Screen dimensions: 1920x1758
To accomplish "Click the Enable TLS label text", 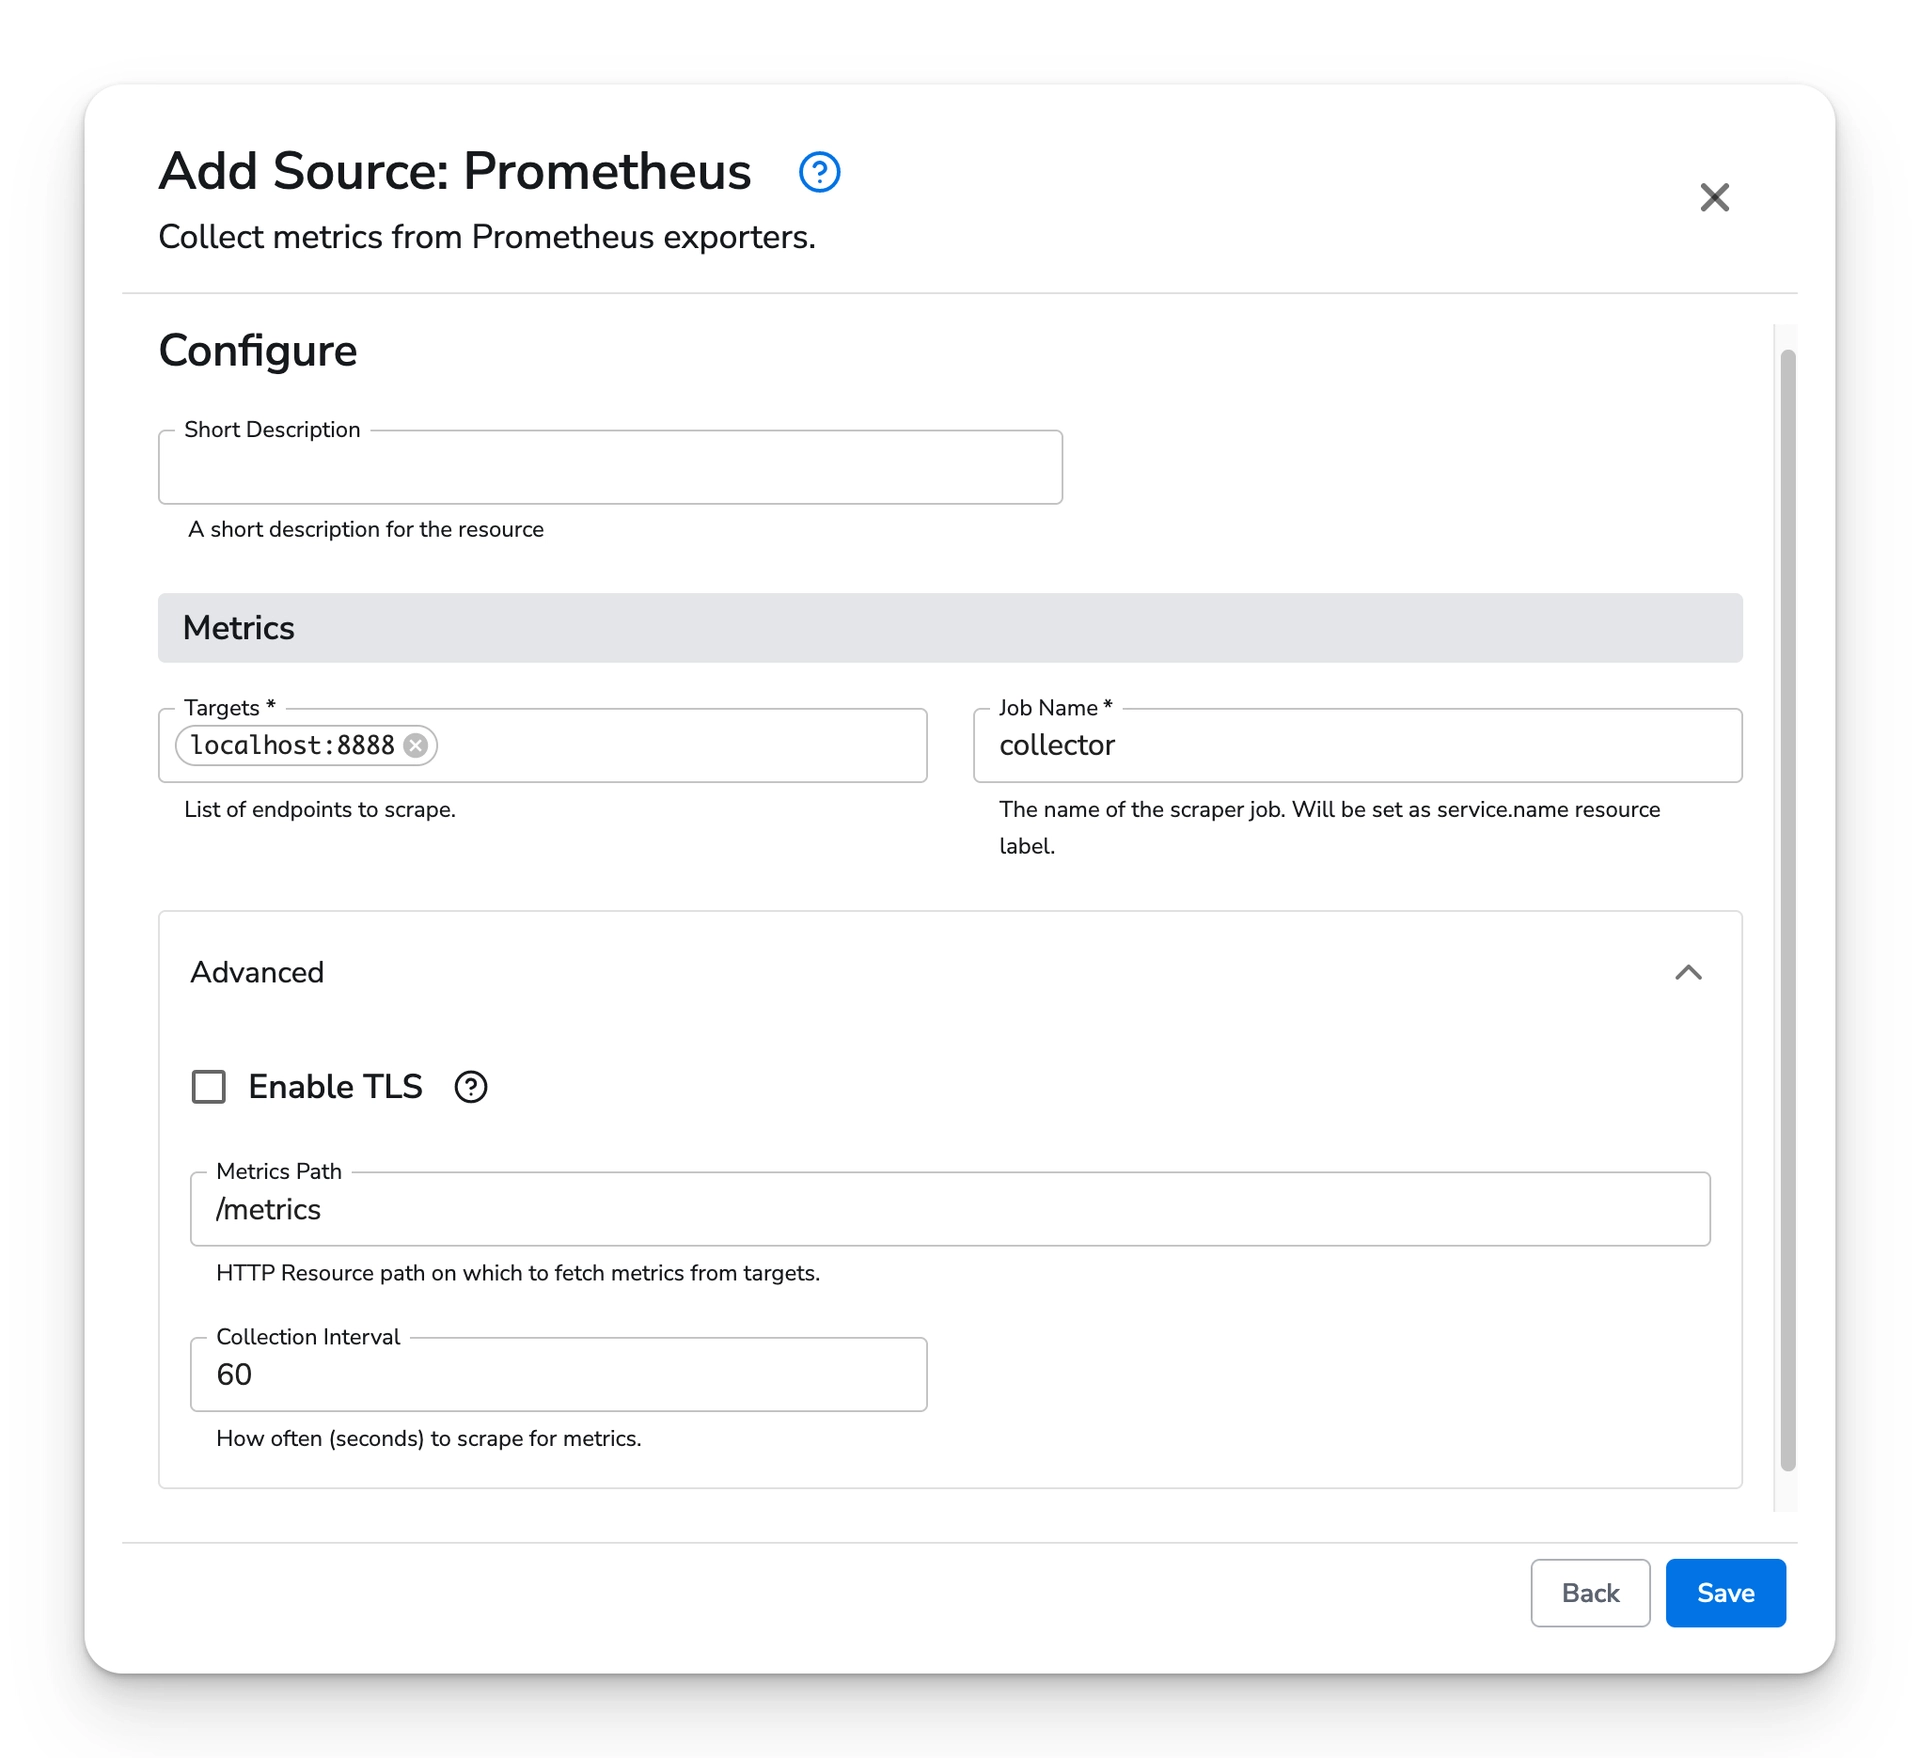I will coord(335,1087).
